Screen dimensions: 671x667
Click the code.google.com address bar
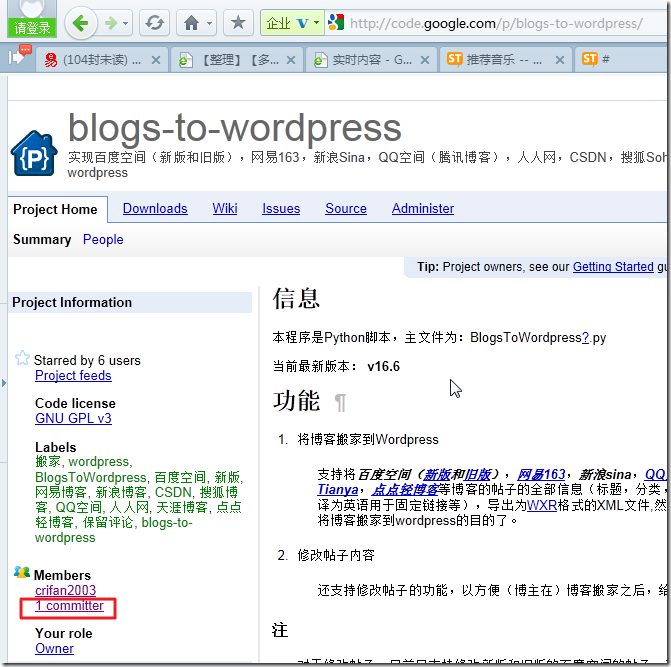(496, 23)
